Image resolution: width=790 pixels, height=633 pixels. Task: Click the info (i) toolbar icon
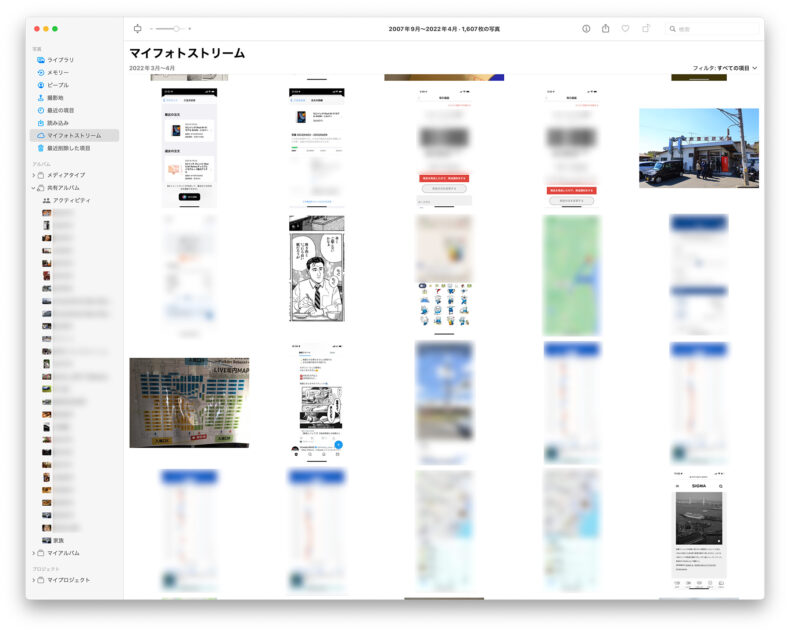point(586,29)
